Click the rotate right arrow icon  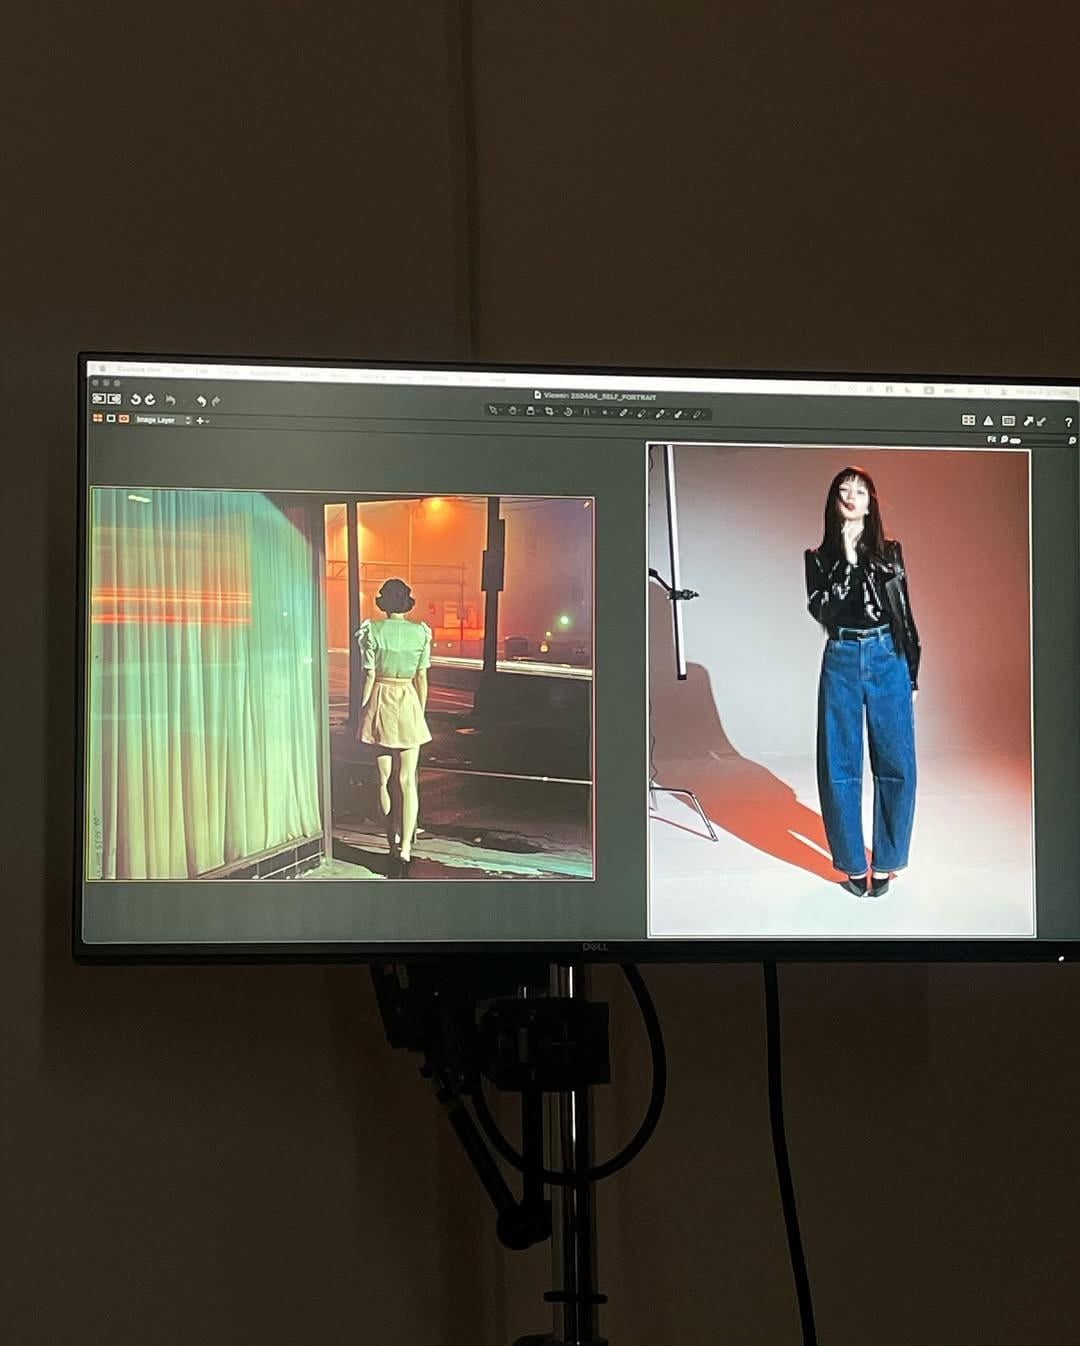[150, 399]
